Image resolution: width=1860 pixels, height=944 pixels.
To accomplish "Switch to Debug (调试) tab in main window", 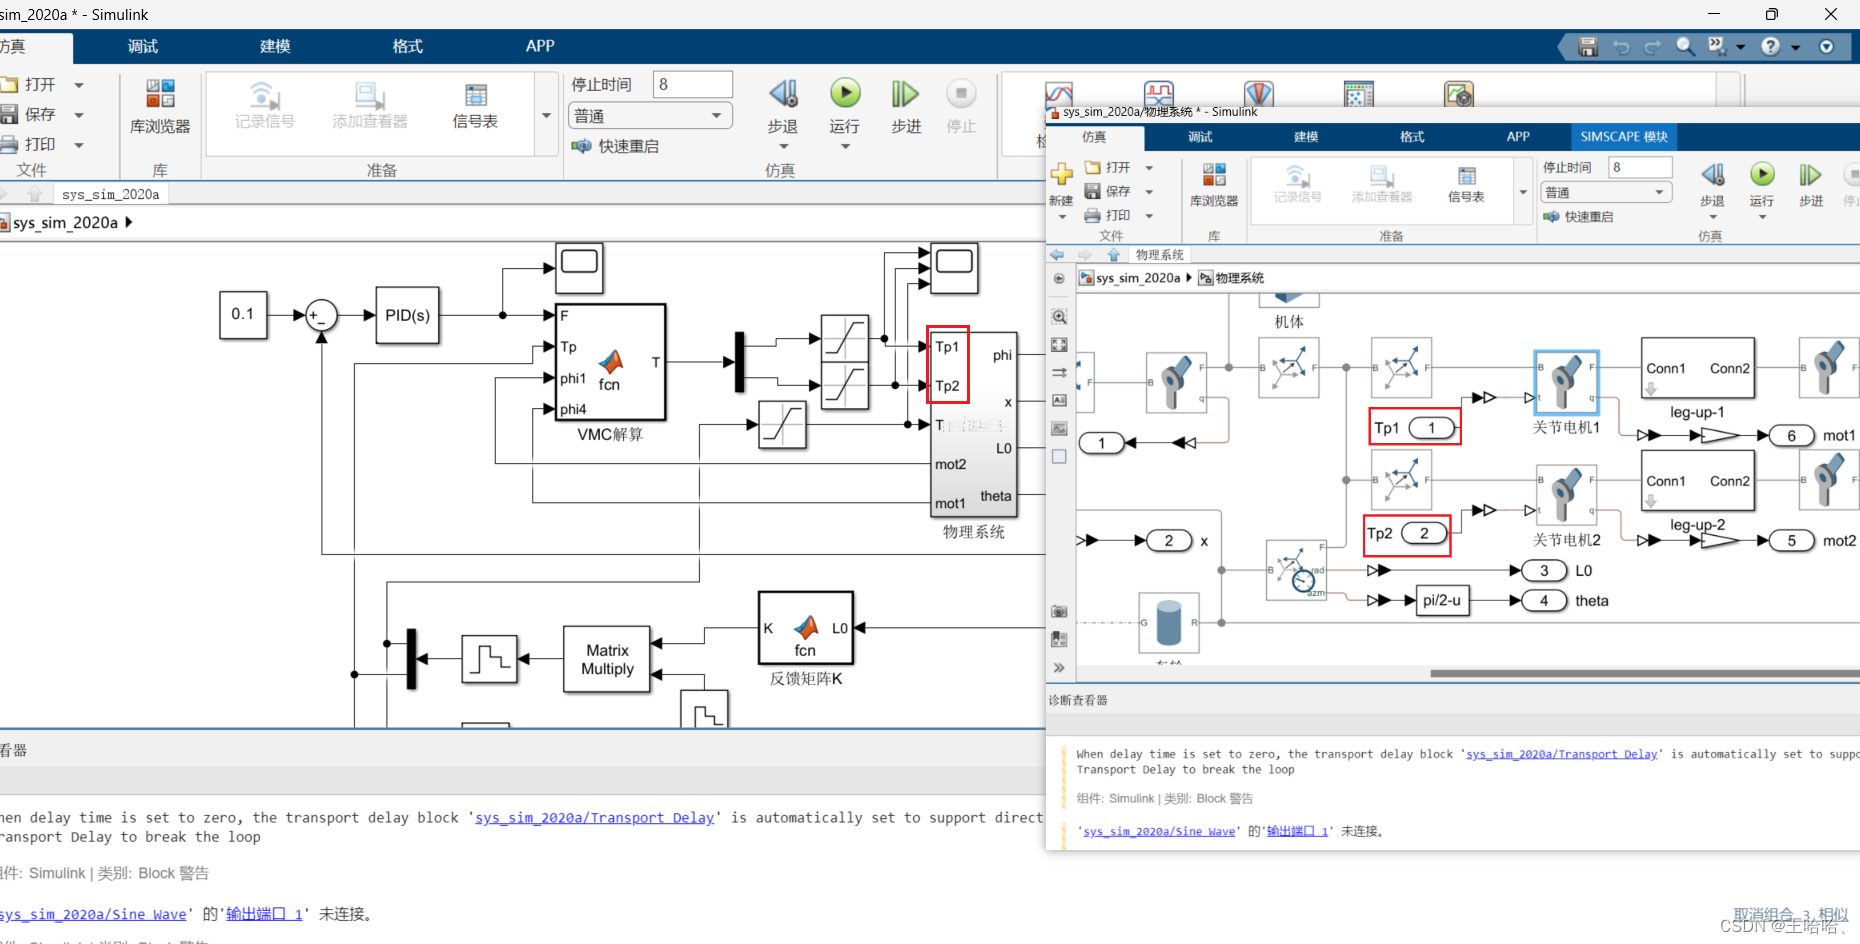I will coord(143,46).
